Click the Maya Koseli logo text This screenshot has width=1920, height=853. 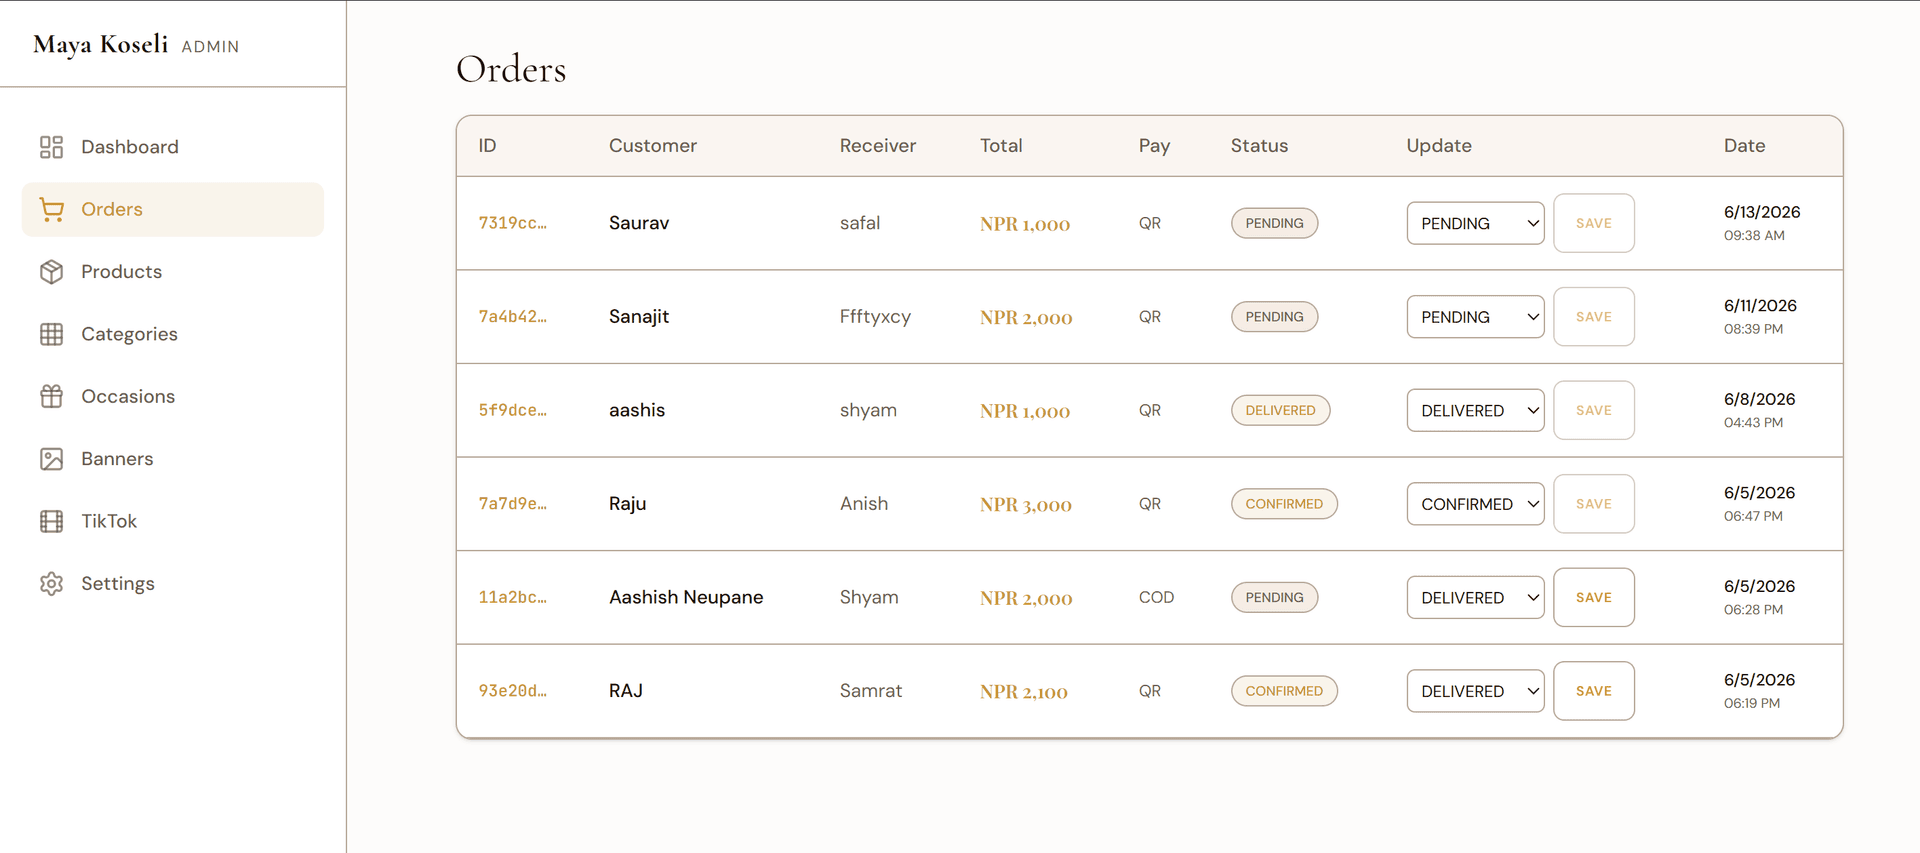click(x=100, y=45)
